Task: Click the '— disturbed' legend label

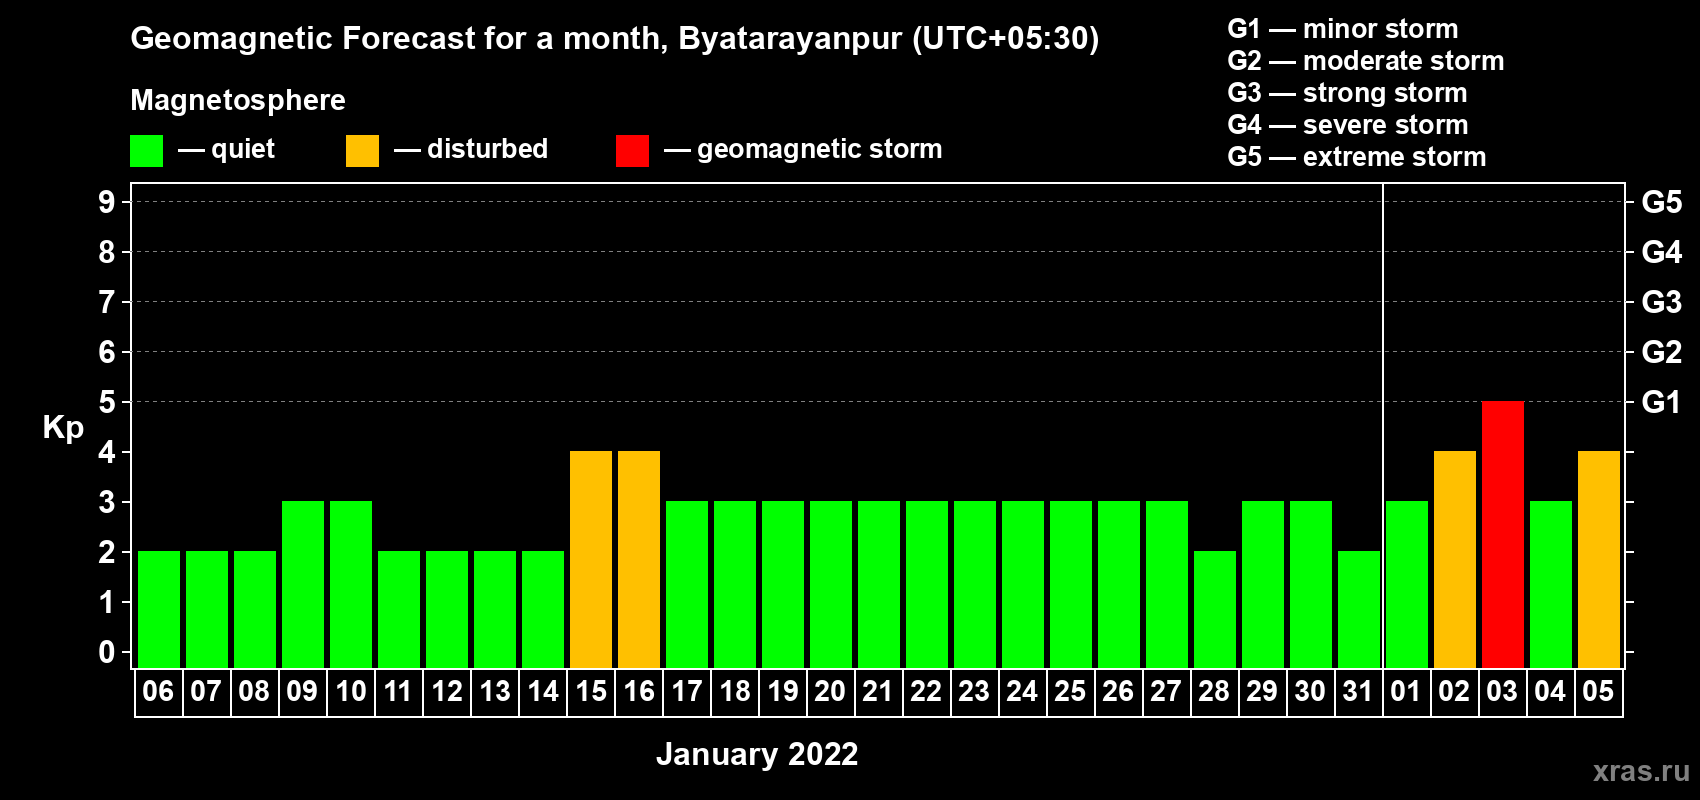Action: pyautogui.click(x=471, y=149)
